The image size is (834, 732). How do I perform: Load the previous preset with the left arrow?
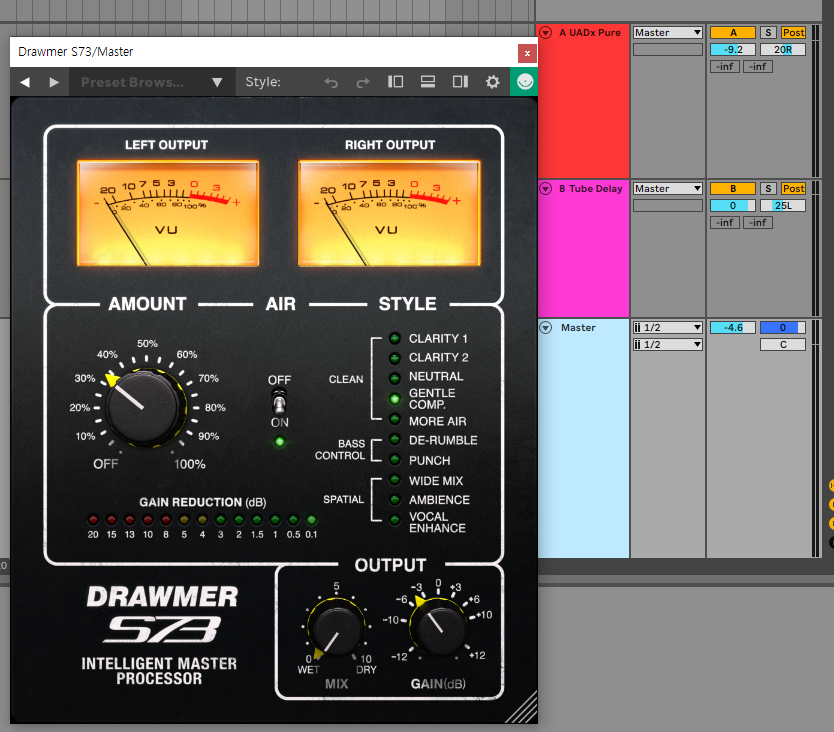24,82
